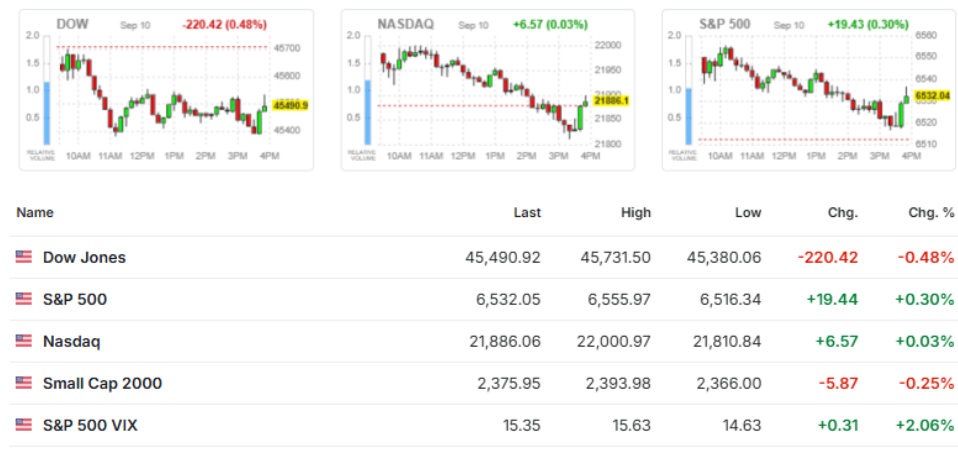Viewport: 958px width, 456px height.
Task: Select VIX low value 14.63
Action: pyautogui.click(x=744, y=425)
